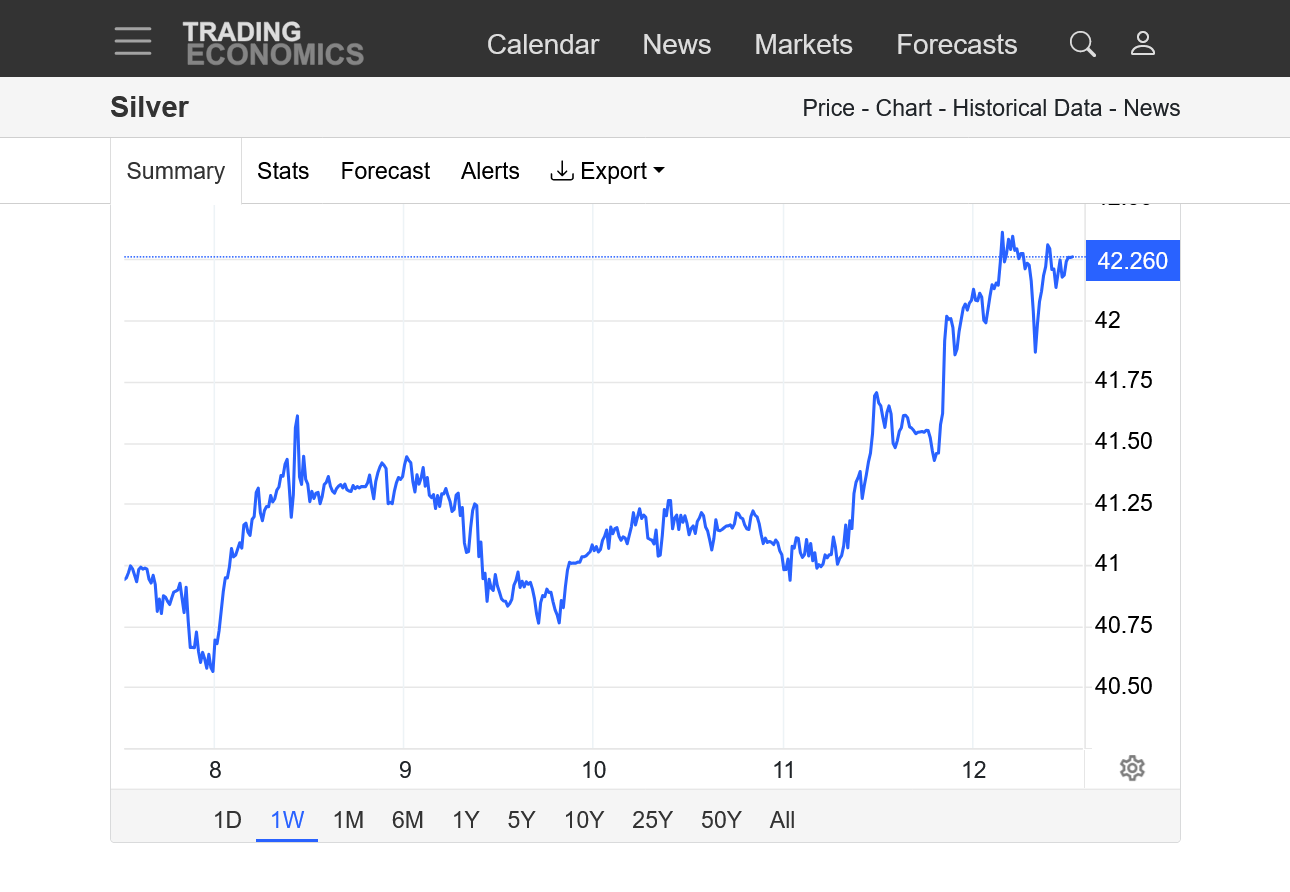The width and height of the screenshot is (1290, 892).
Task: Open the Markets menu item
Action: pyautogui.click(x=803, y=45)
